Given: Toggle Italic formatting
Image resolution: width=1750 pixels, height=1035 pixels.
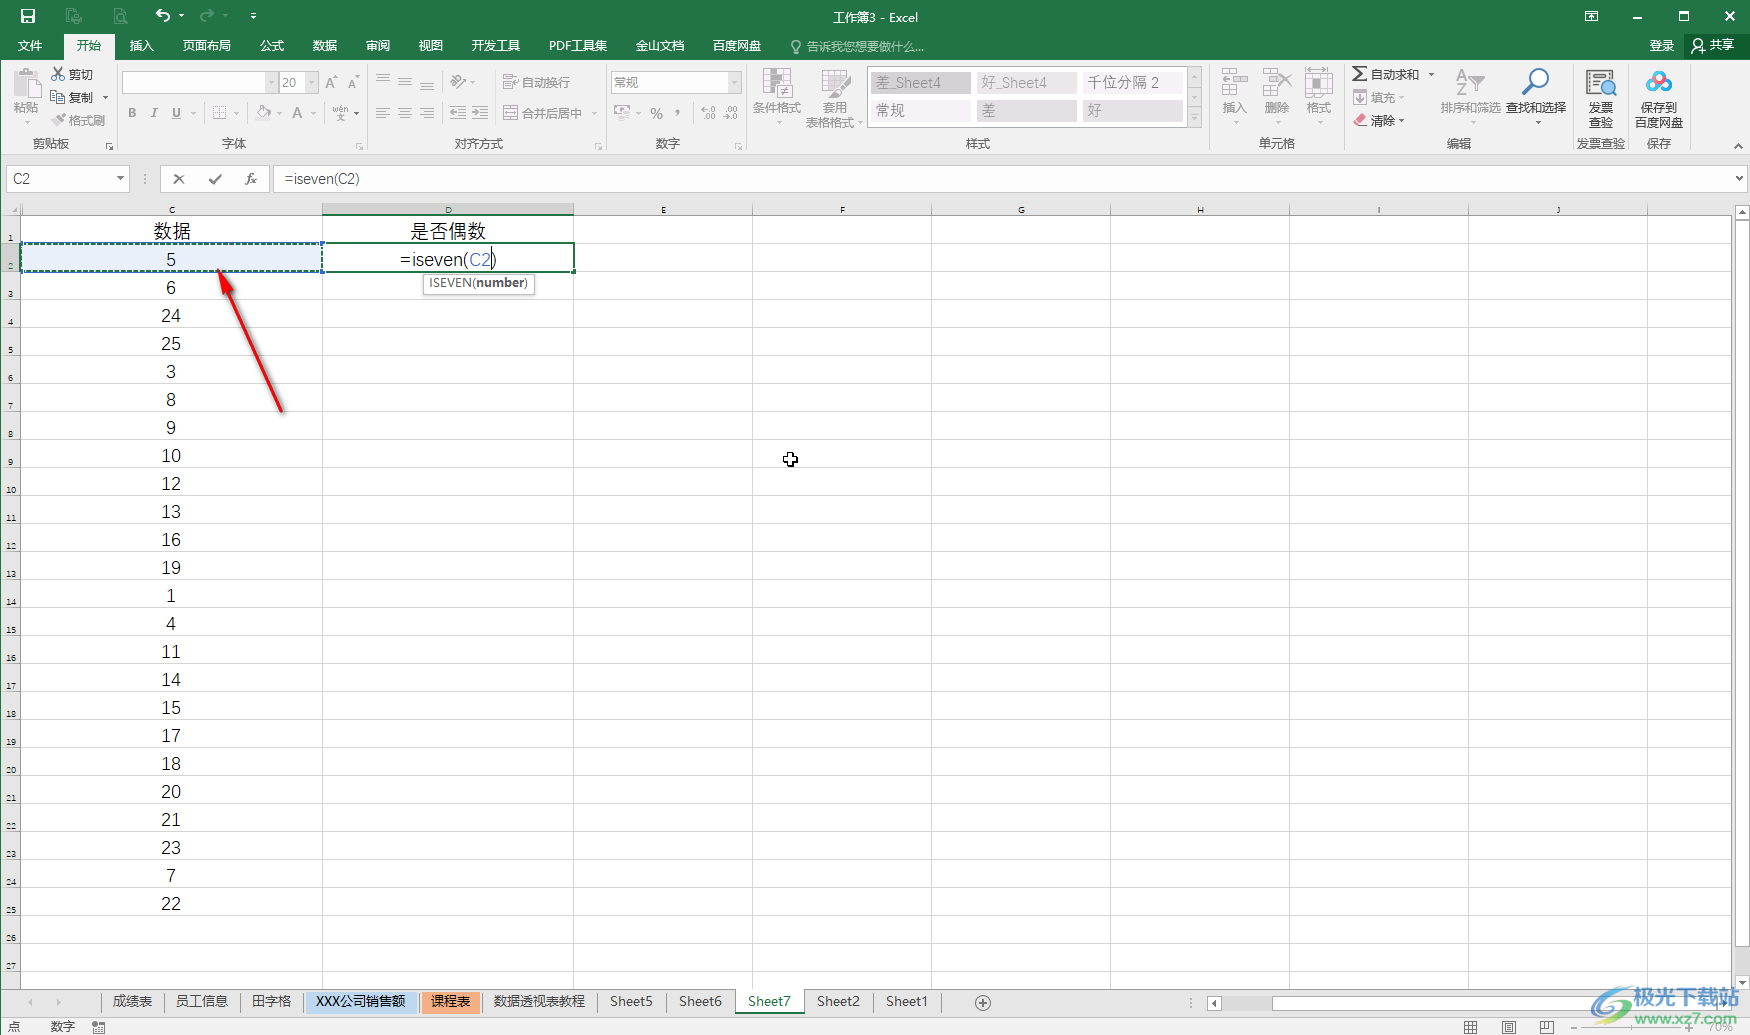Looking at the screenshot, I should pos(154,113).
